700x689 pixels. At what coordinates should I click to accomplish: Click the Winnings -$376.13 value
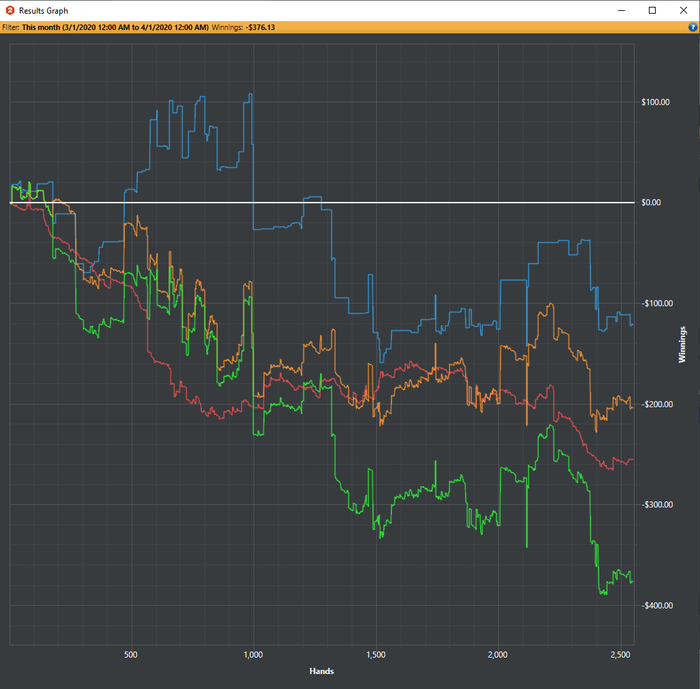click(260, 27)
